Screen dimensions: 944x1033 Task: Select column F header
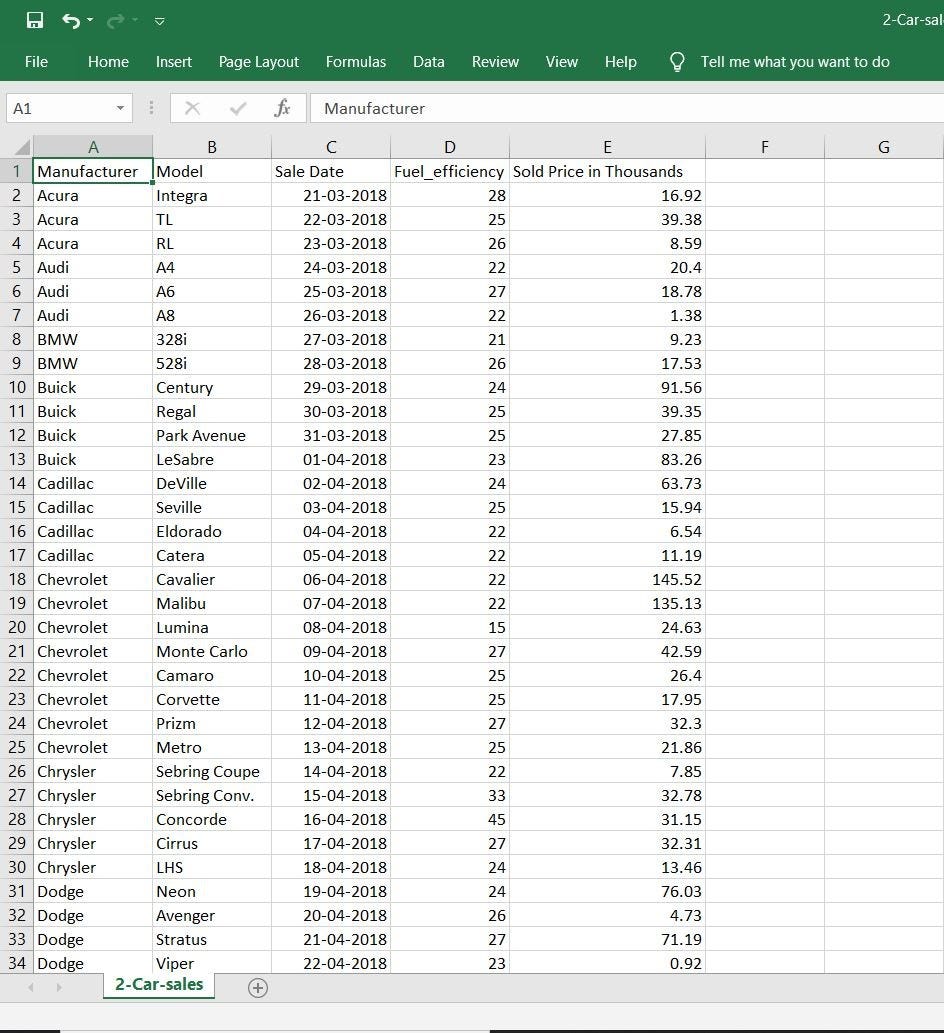point(765,146)
